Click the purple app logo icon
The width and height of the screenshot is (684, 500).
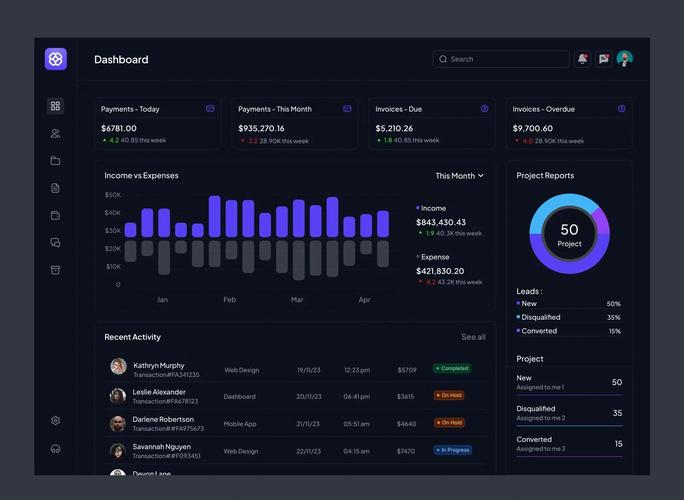pyautogui.click(x=56, y=59)
